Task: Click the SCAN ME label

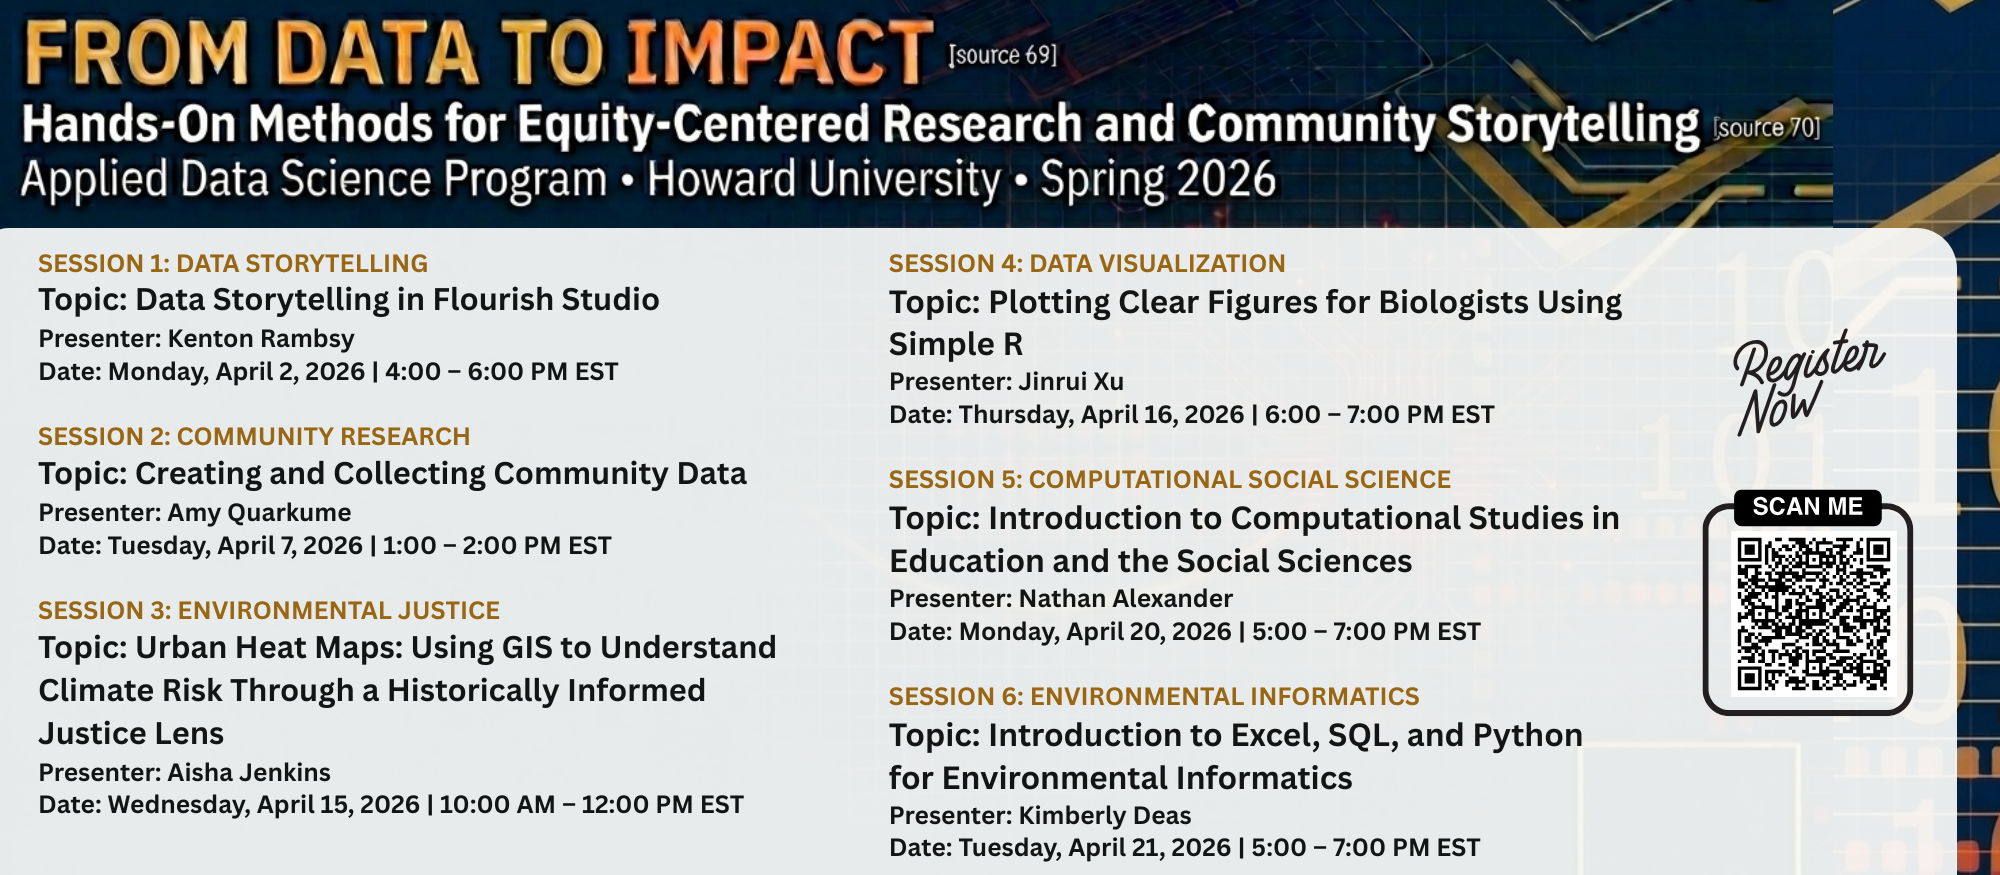Action: click(1807, 507)
